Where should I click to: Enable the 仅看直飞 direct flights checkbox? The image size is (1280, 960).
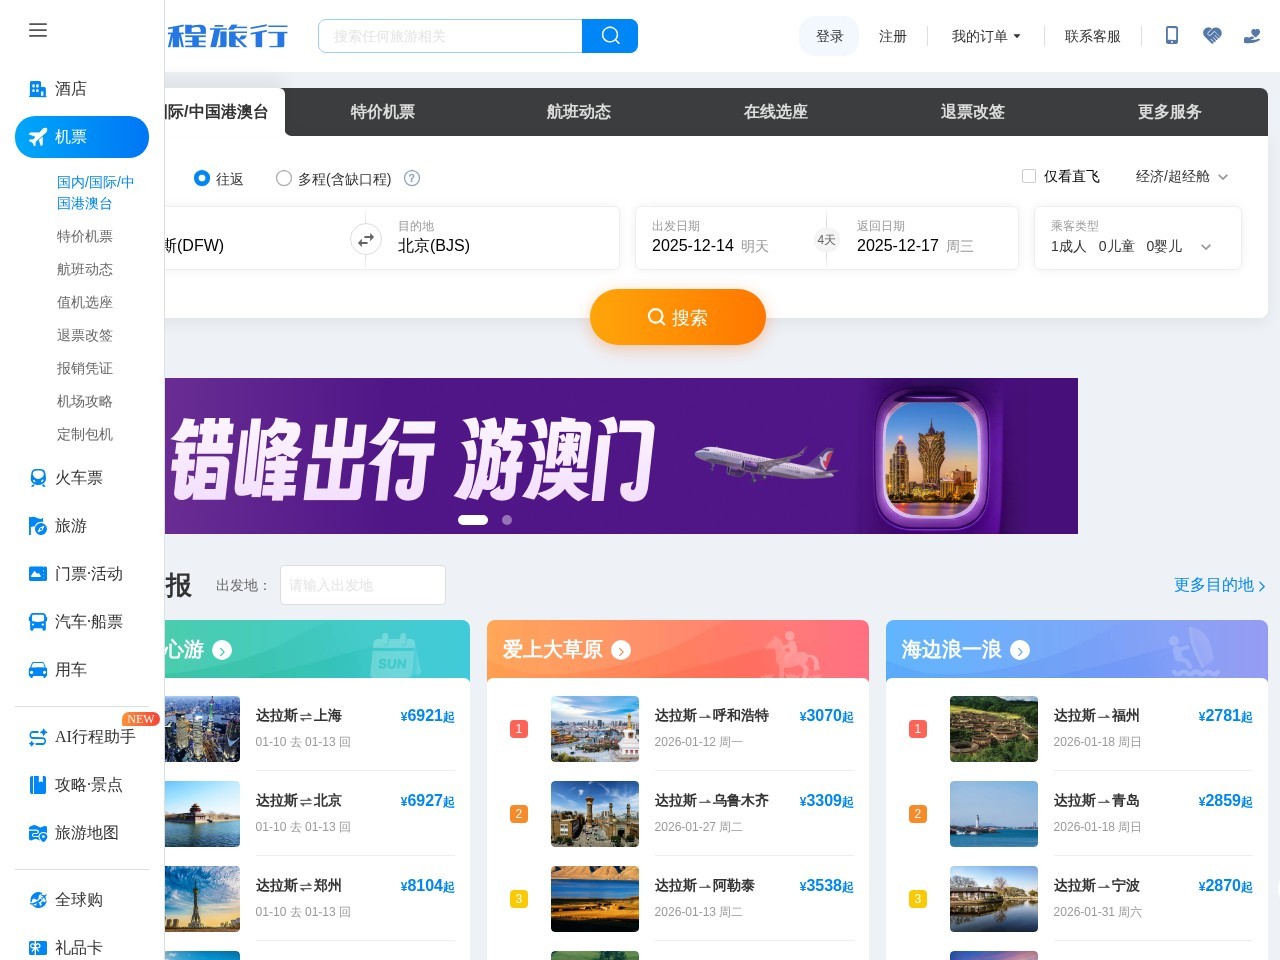coord(1029,176)
